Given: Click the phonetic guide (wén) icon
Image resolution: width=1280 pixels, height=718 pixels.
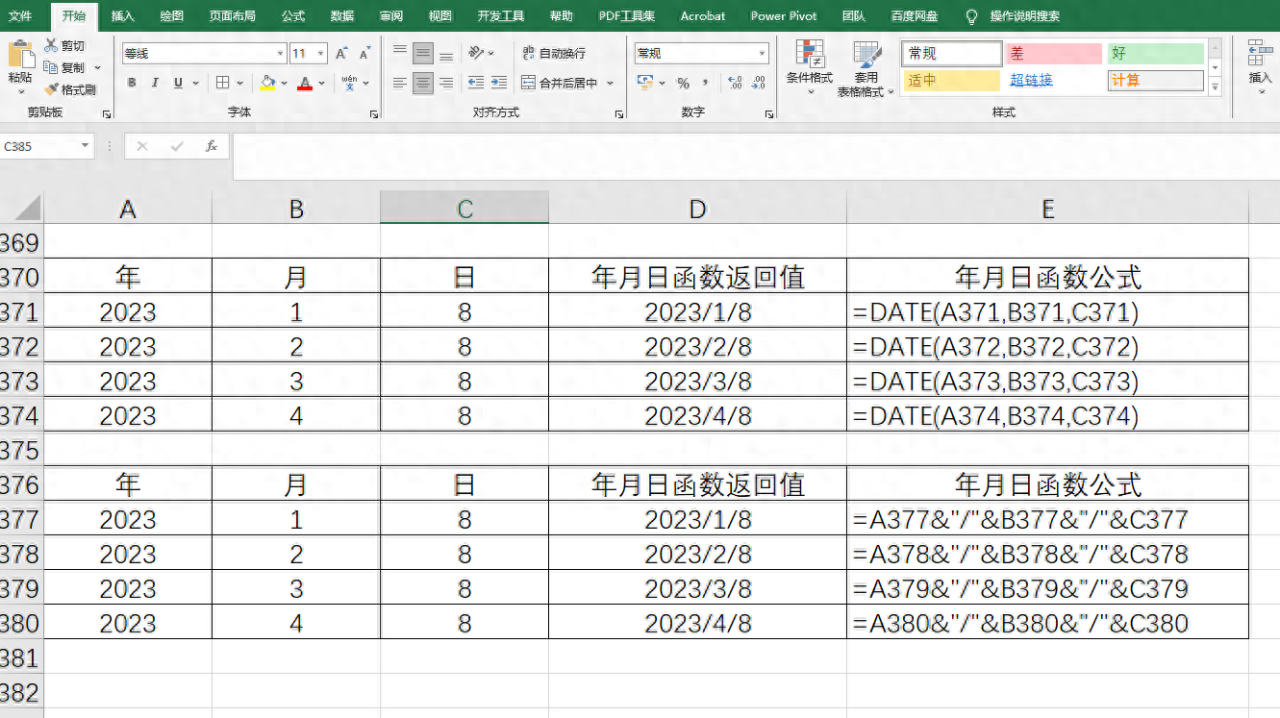Looking at the screenshot, I should point(349,82).
